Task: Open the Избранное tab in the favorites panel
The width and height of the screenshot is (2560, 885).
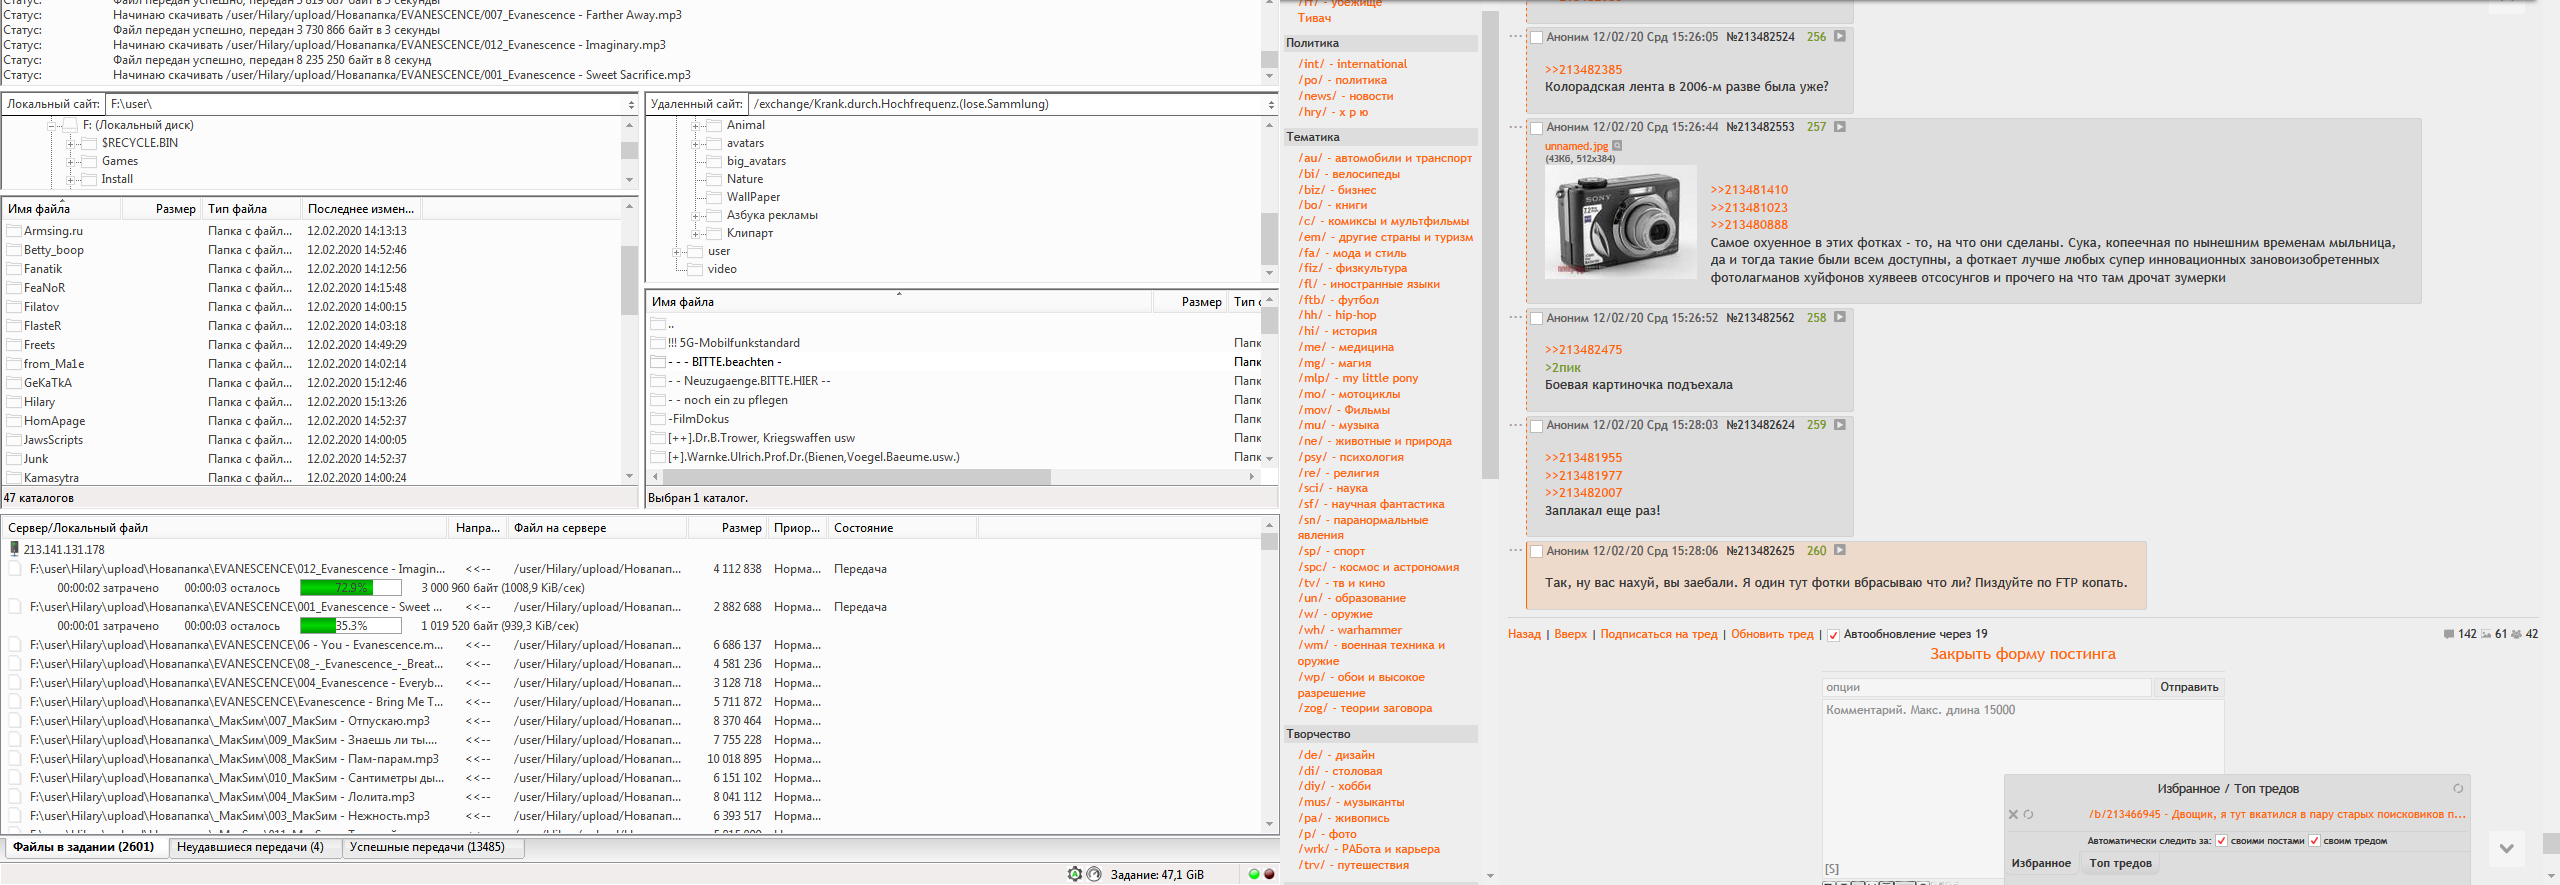Action: pos(2041,863)
